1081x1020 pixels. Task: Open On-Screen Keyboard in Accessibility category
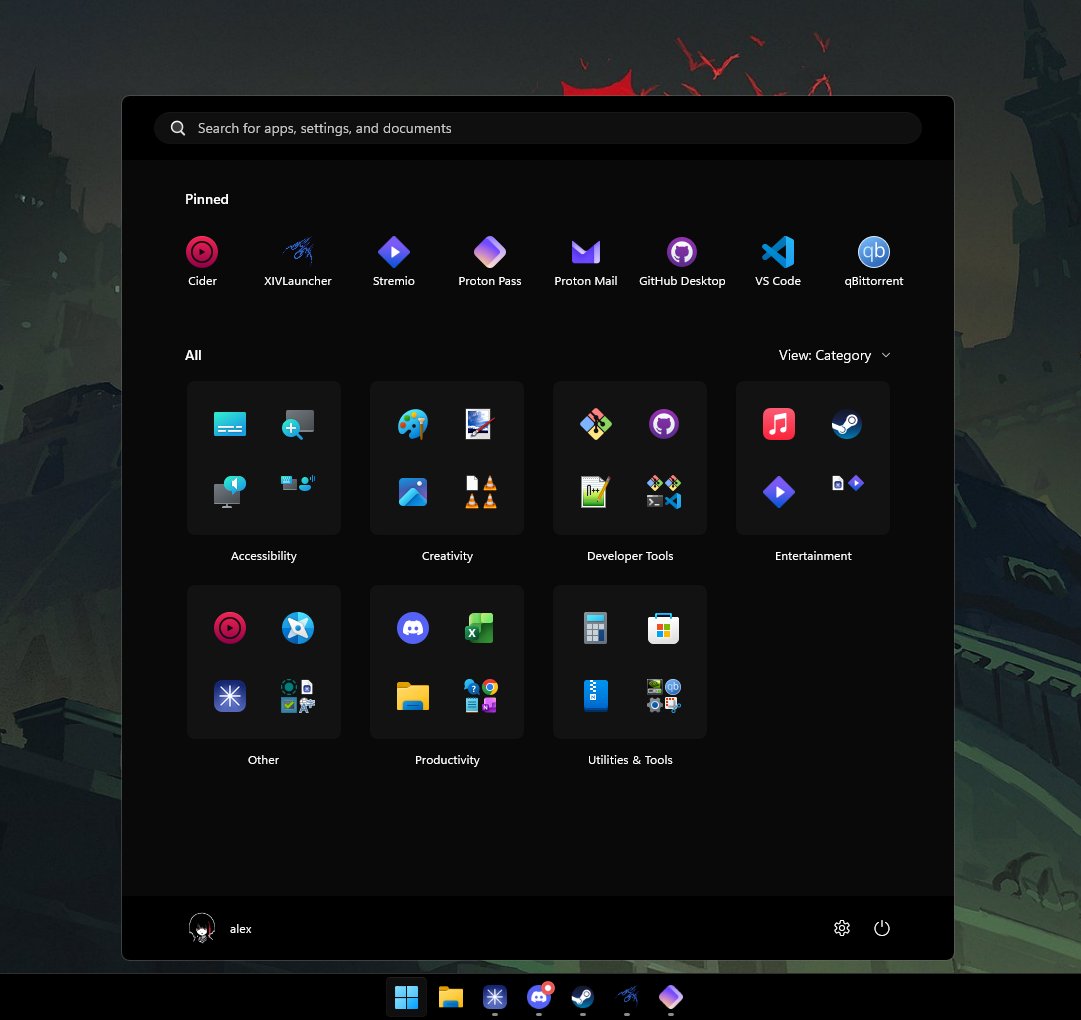230,424
